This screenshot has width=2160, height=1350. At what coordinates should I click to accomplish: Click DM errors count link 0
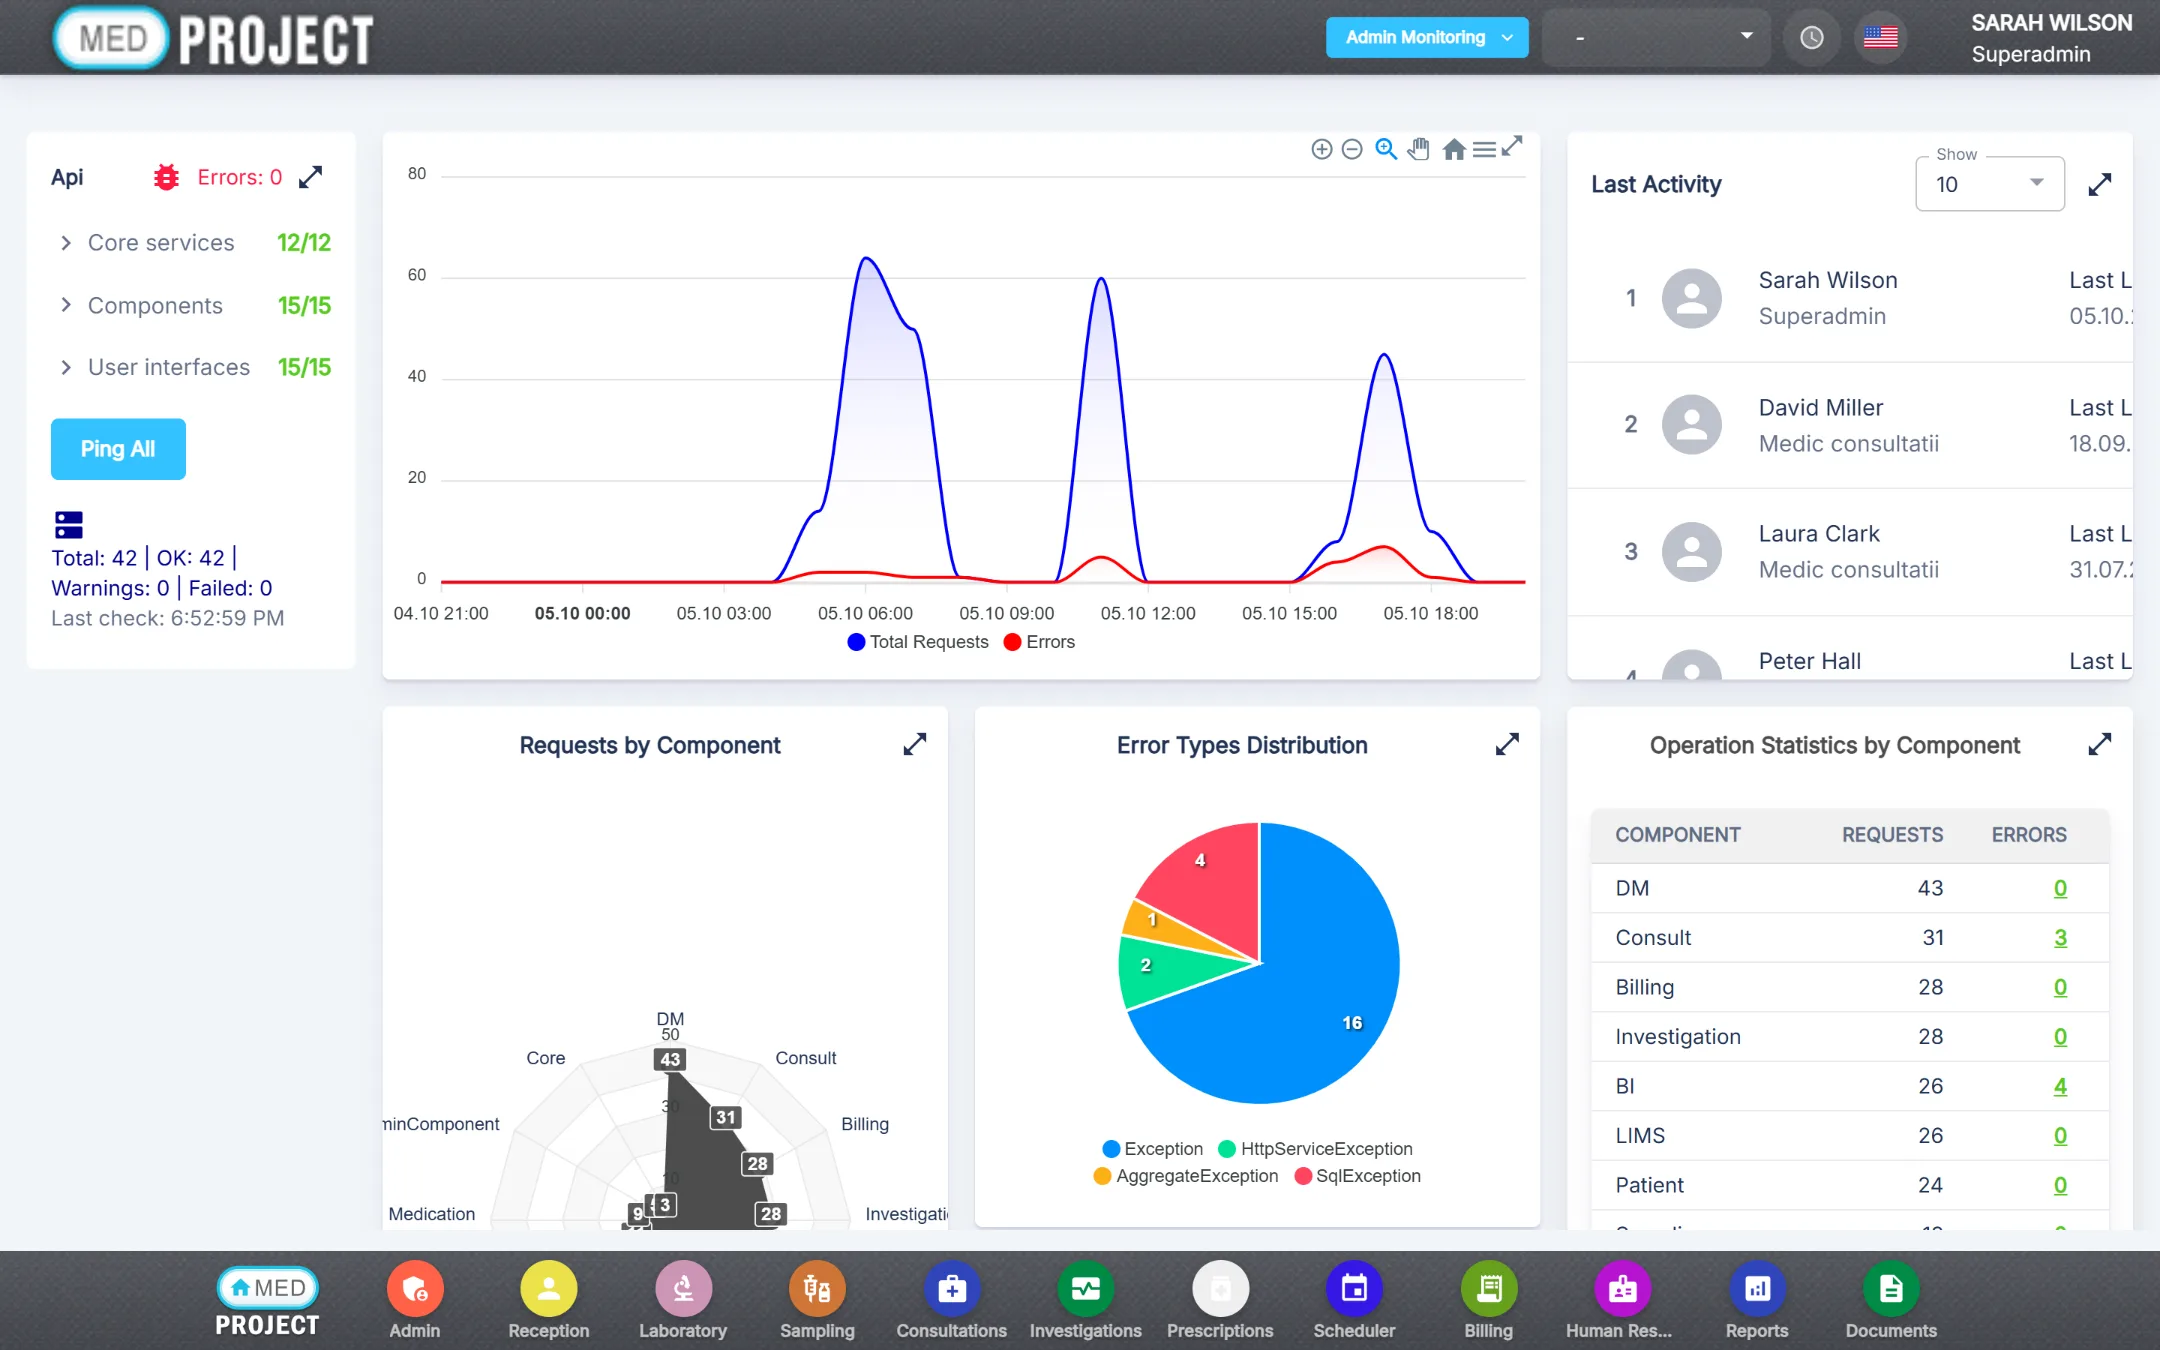point(2060,888)
